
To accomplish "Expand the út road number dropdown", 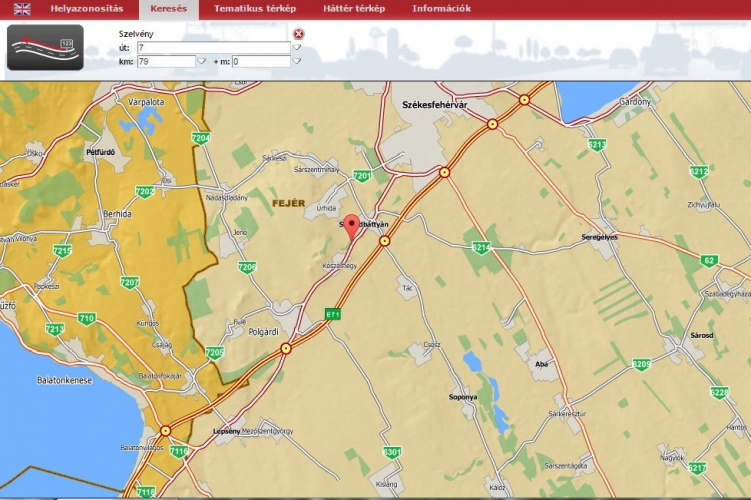I will click(297, 47).
